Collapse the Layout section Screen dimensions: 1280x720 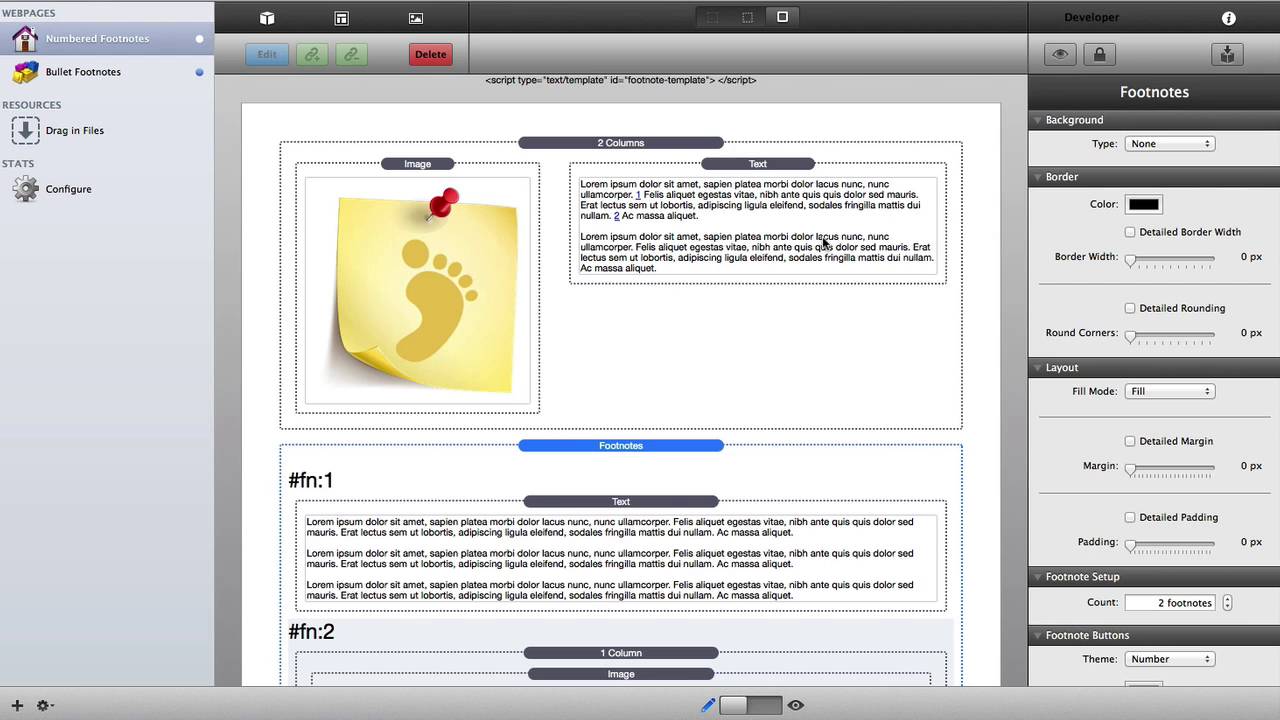[1037, 368]
